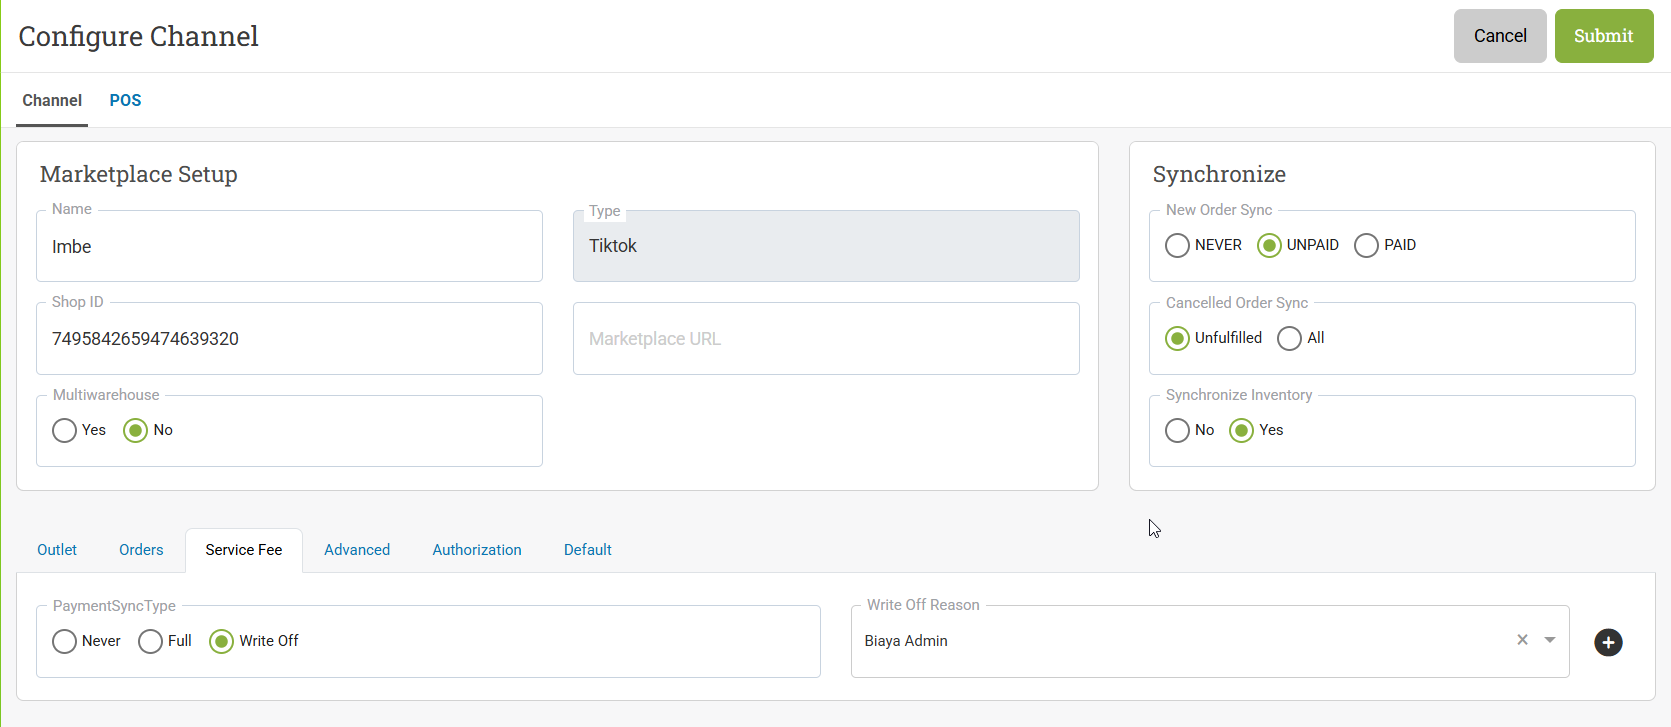Open the Outlet tab
This screenshot has width=1671, height=727.
57,550
